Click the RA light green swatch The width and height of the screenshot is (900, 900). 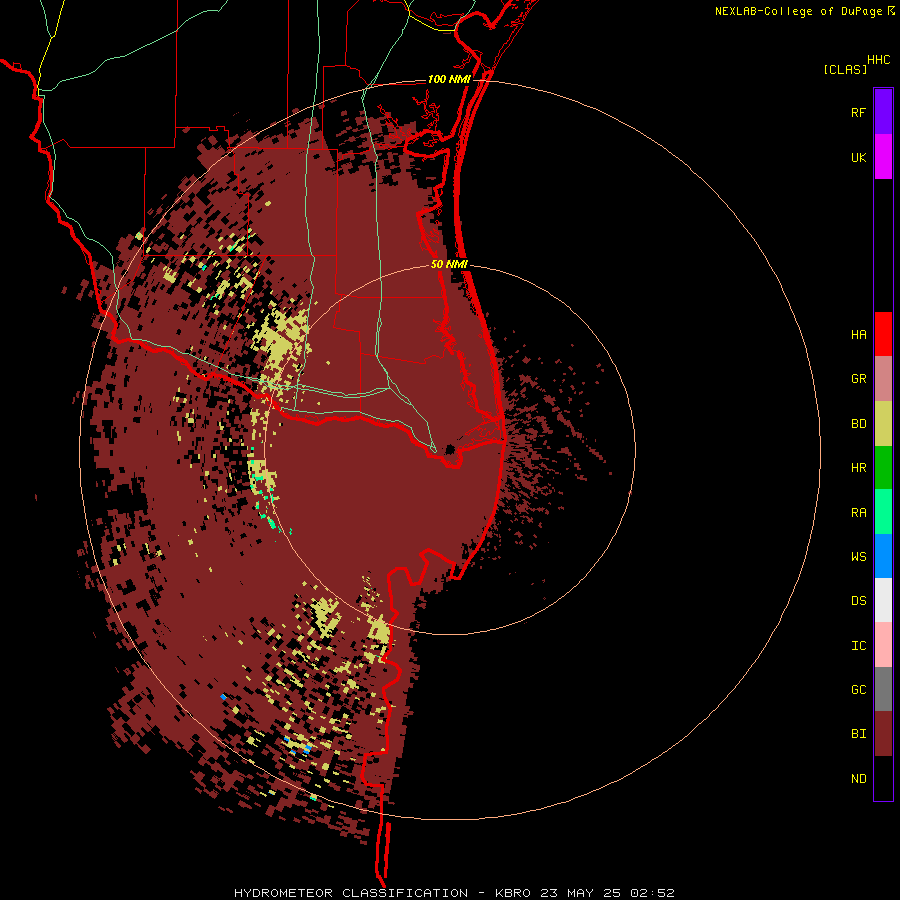(x=883, y=512)
